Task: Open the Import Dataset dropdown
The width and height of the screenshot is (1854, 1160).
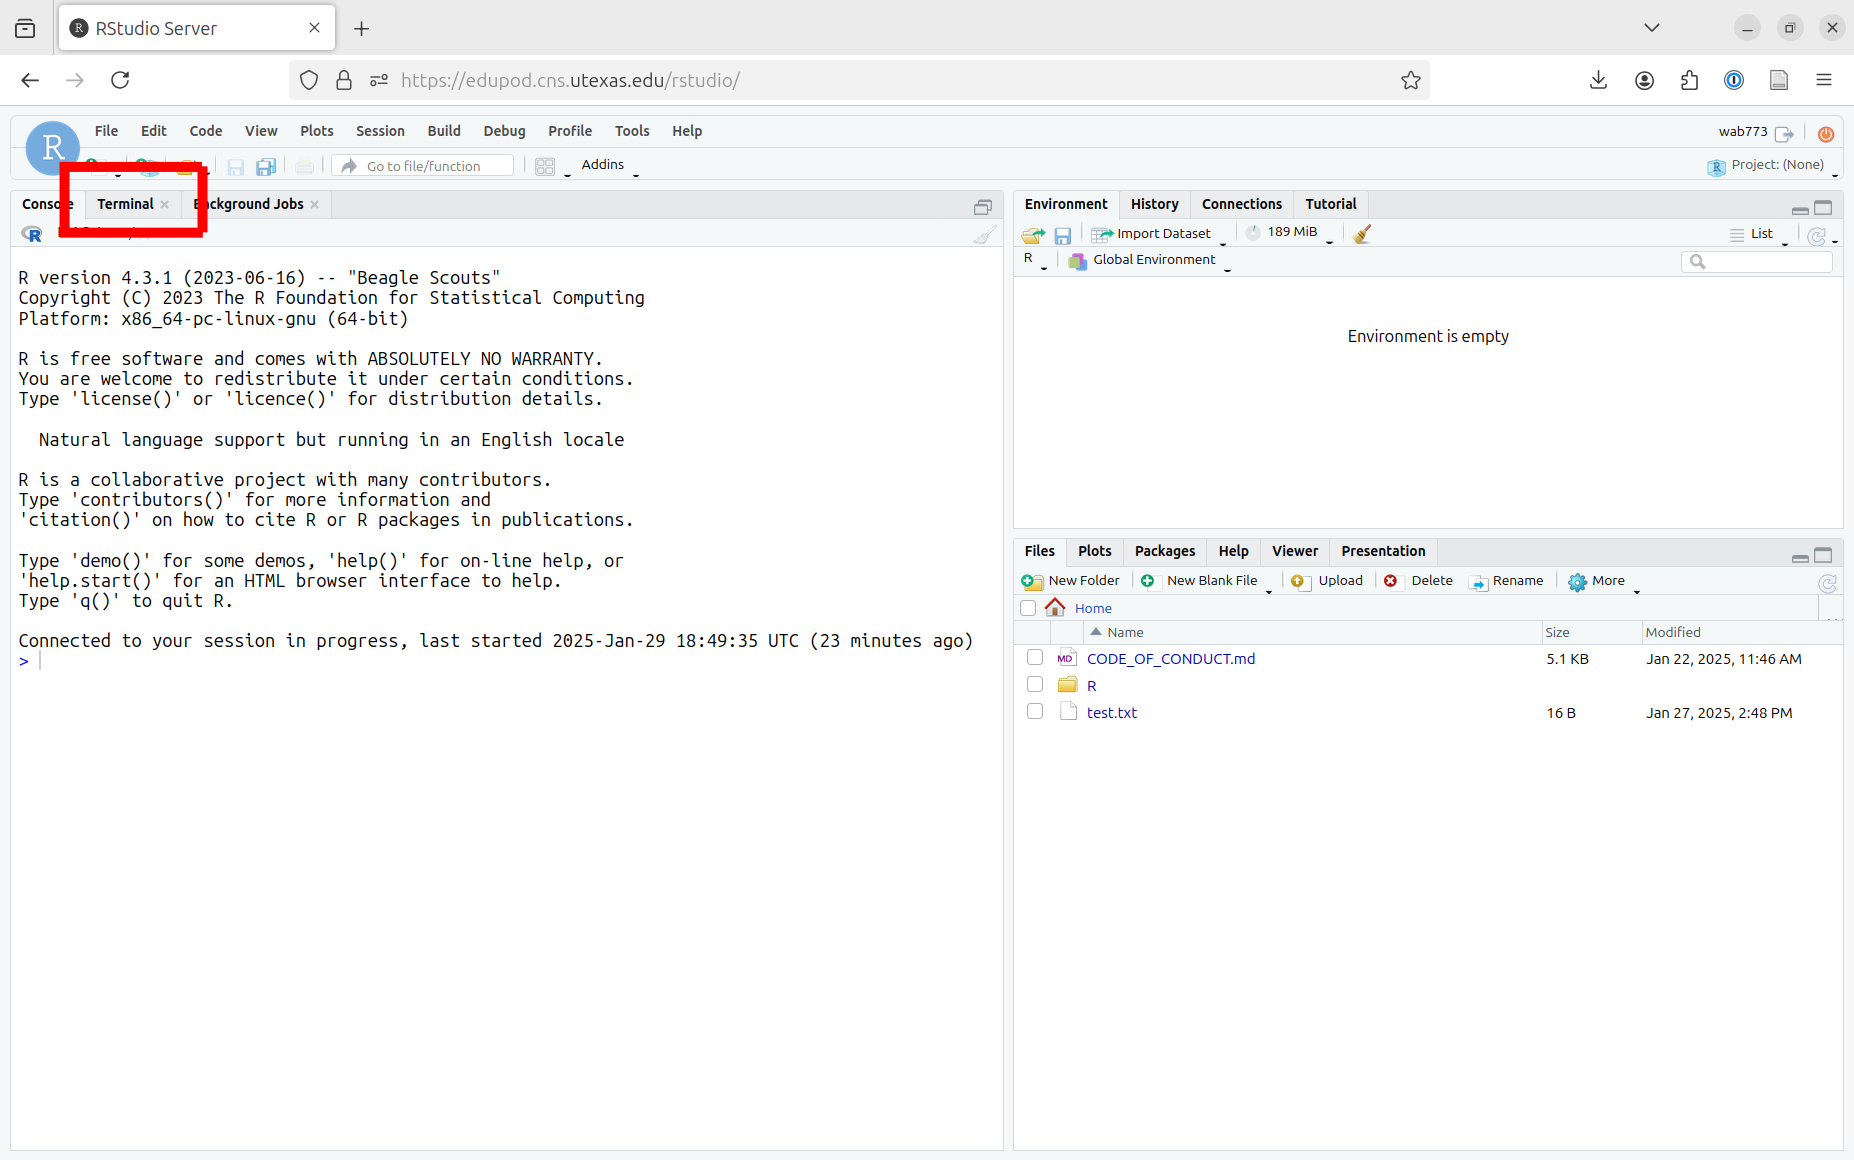Action: (1158, 234)
